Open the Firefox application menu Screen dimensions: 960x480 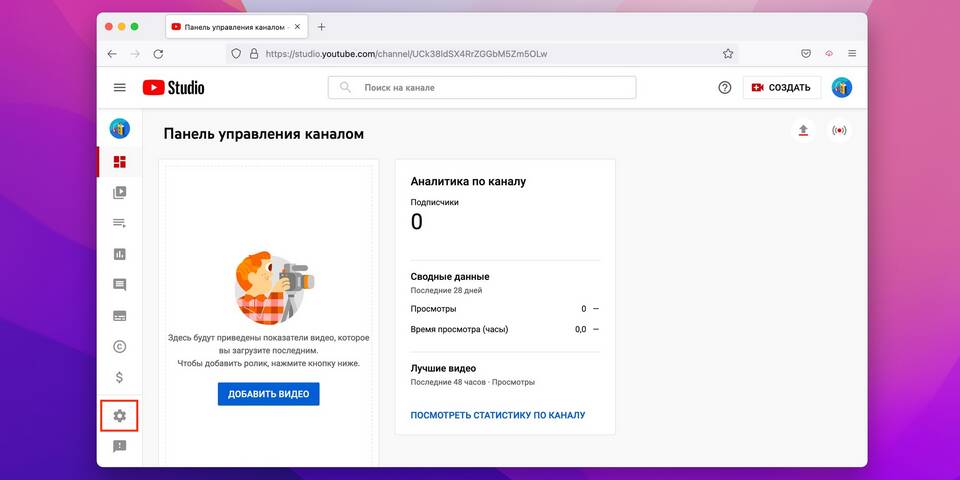[852, 54]
